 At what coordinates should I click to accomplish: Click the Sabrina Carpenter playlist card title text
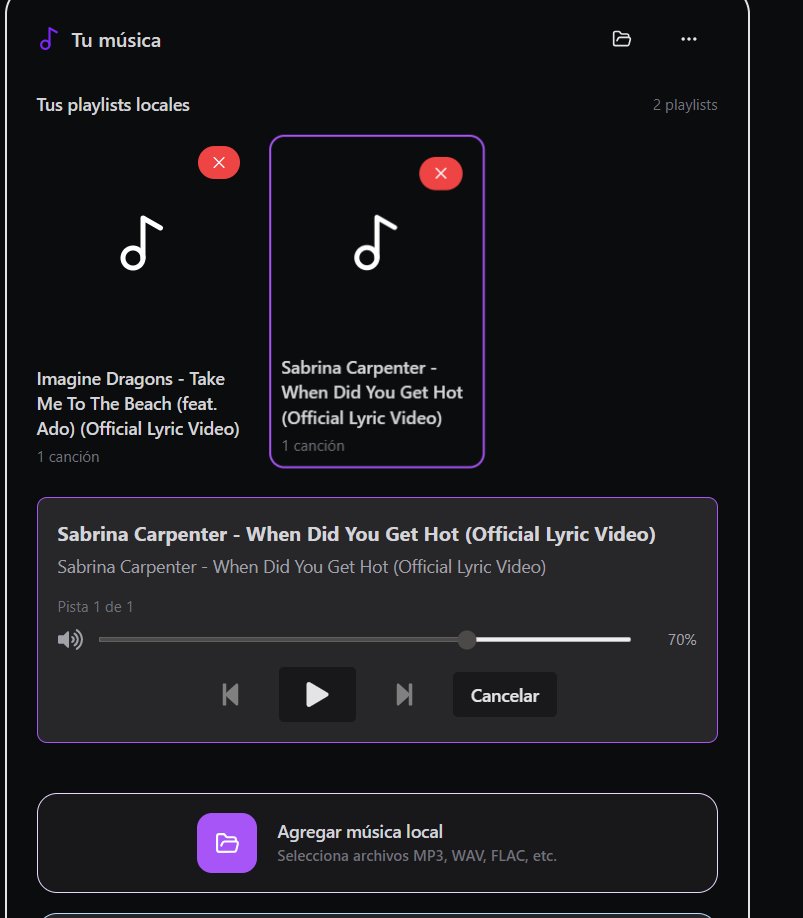click(372, 393)
